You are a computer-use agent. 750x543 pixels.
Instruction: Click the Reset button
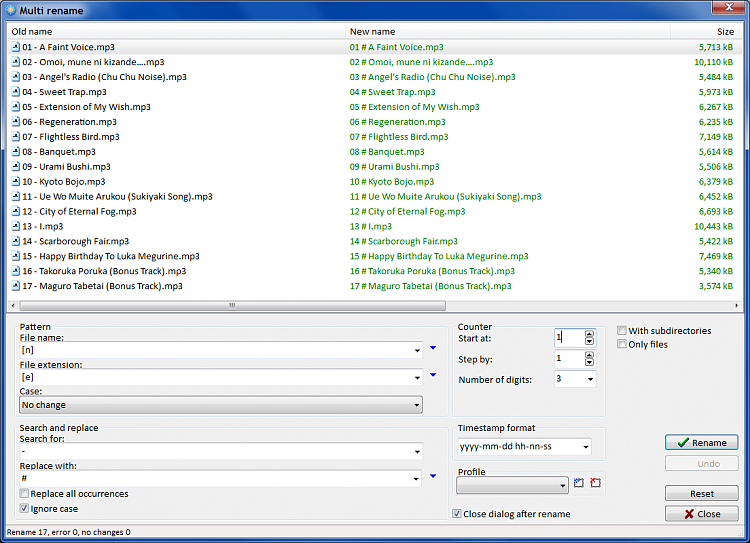[702, 493]
